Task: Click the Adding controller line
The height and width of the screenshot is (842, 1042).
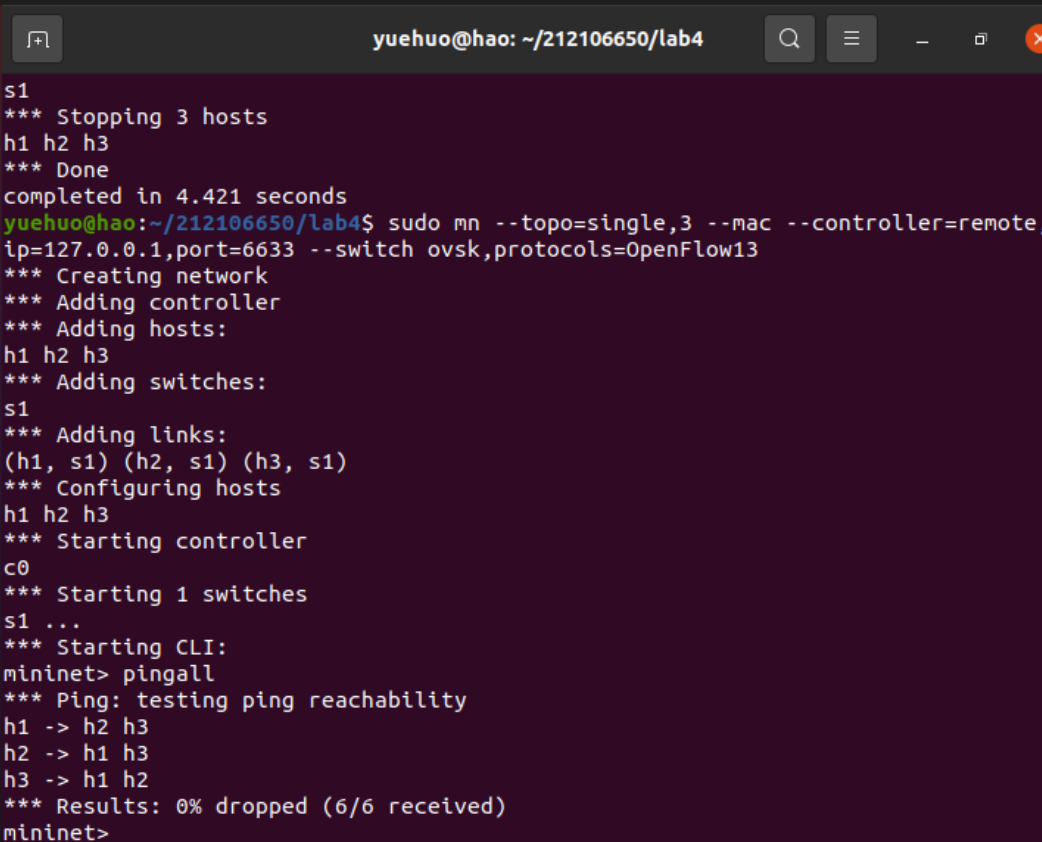Action: pyautogui.click(x=142, y=302)
